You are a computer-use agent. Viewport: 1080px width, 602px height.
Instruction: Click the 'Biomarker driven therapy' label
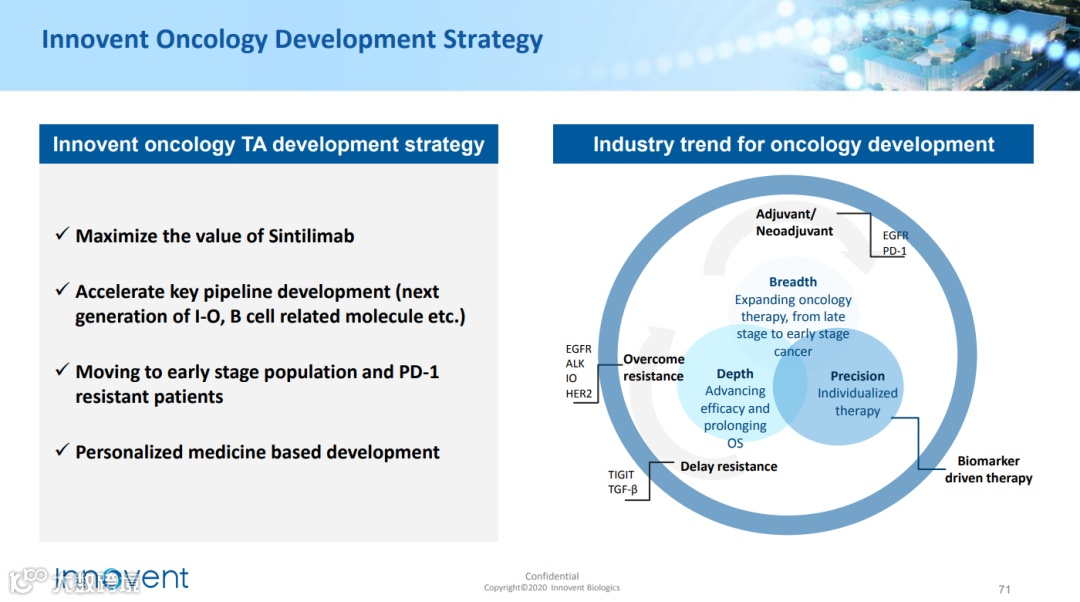(x=988, y=469)
